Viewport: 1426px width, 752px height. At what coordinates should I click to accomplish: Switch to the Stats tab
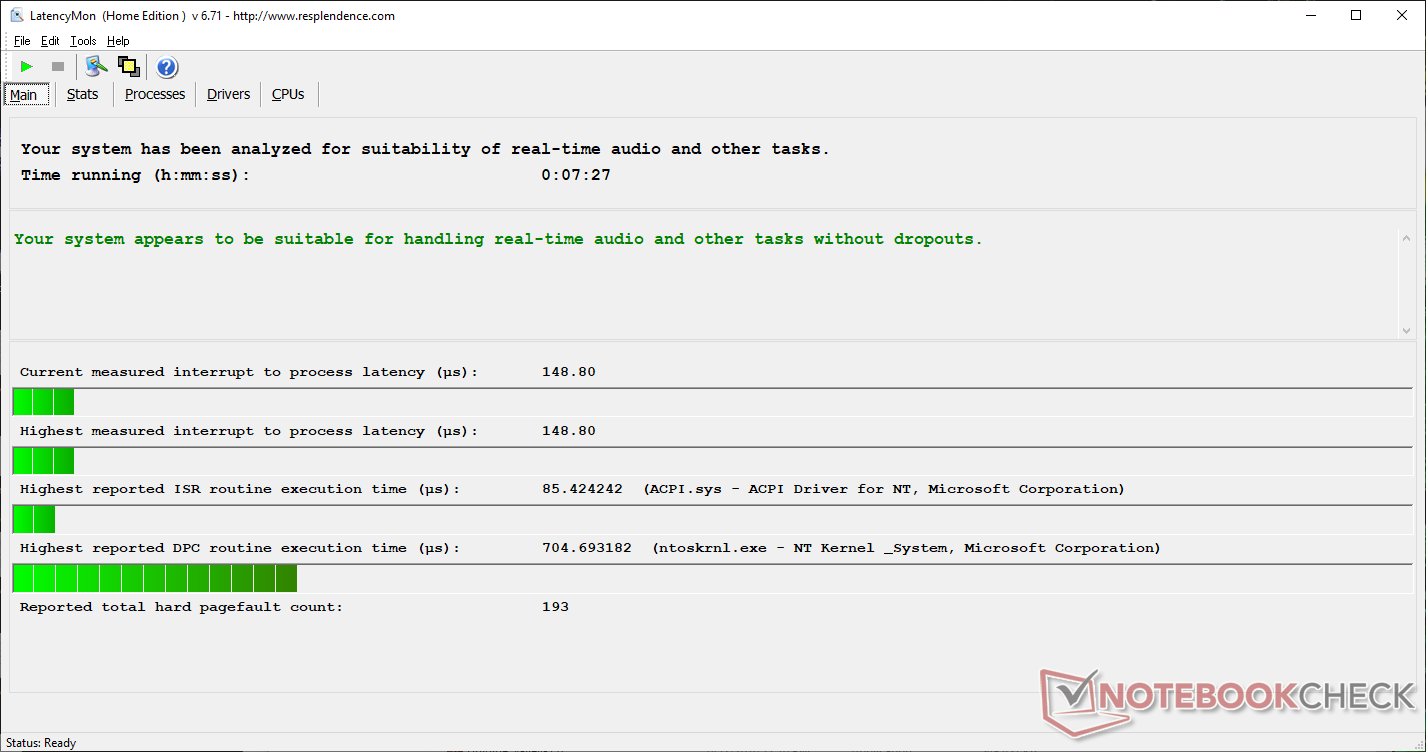(x=82, y=94)
